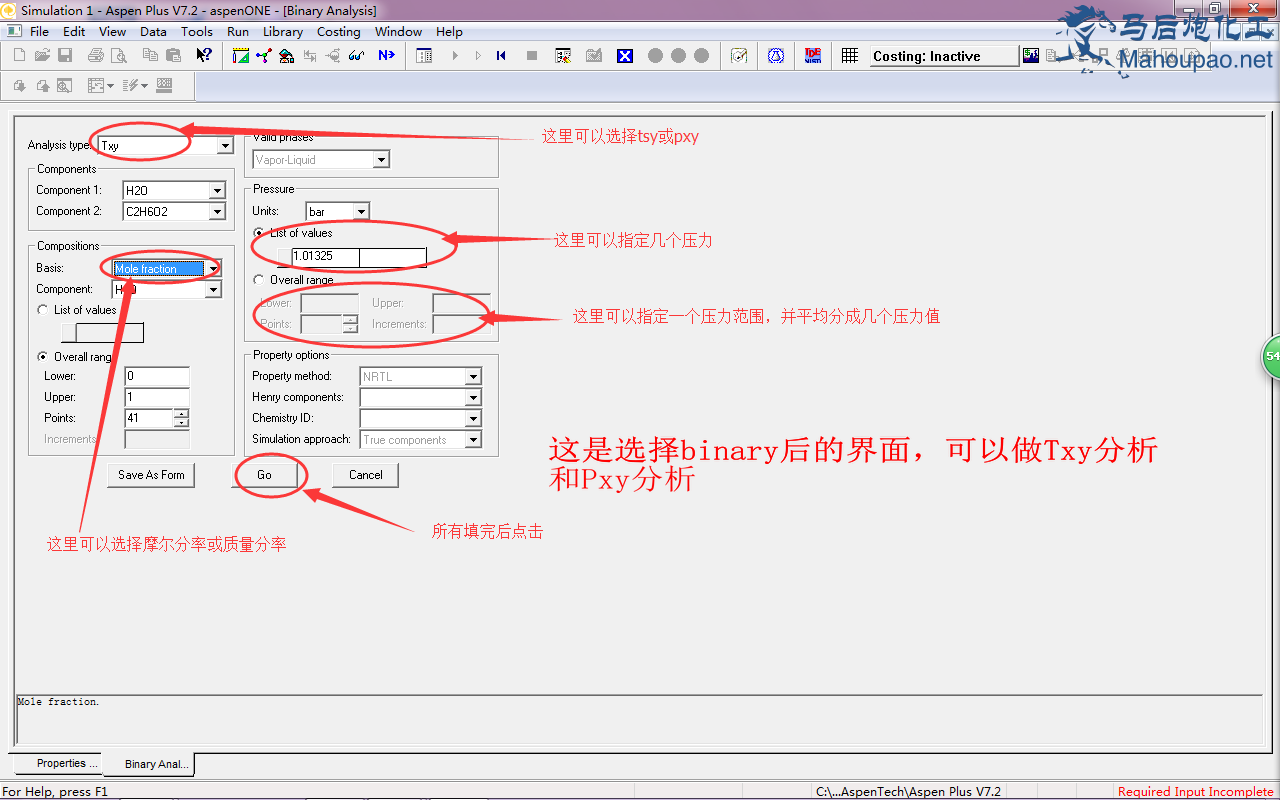Open the Run Control Panel icon
Screen dimensions: 1280x800
(x=424, y=56)
